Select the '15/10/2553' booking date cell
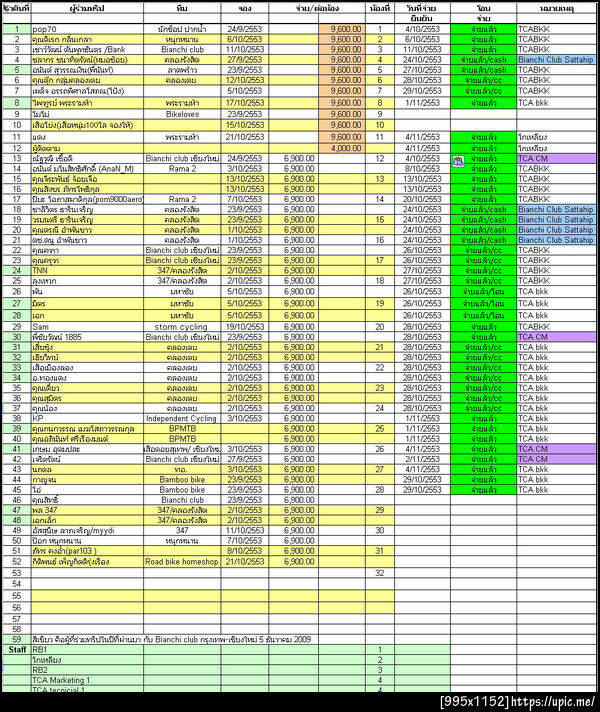The height and width of the screenshot is (712, 600). pyautogui.click(x=245, y=125)
